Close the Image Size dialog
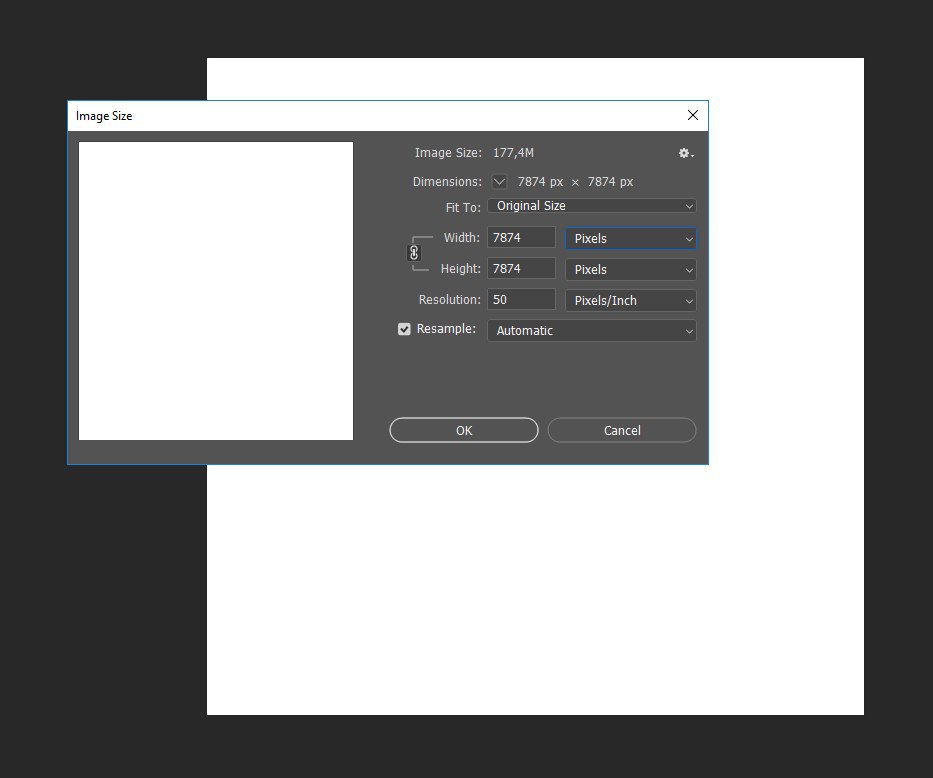 click(x=693, y=115)
